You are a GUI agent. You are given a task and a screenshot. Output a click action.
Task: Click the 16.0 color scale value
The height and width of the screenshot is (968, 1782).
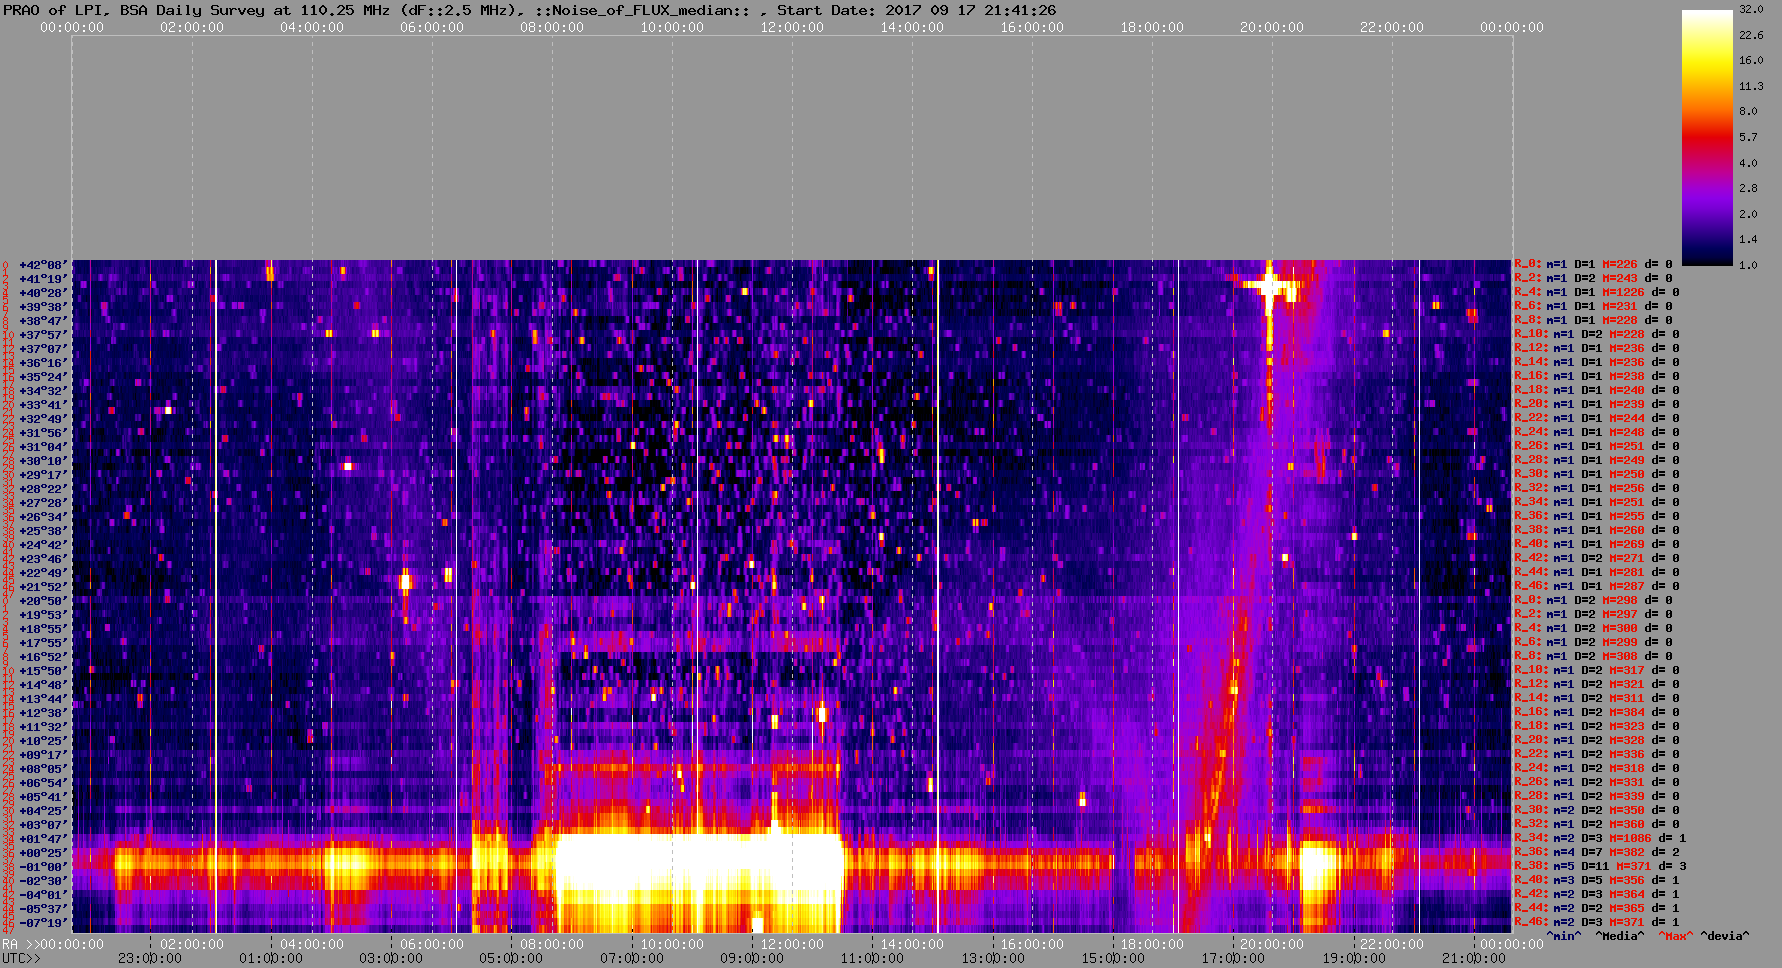(x=1751, y=60)
